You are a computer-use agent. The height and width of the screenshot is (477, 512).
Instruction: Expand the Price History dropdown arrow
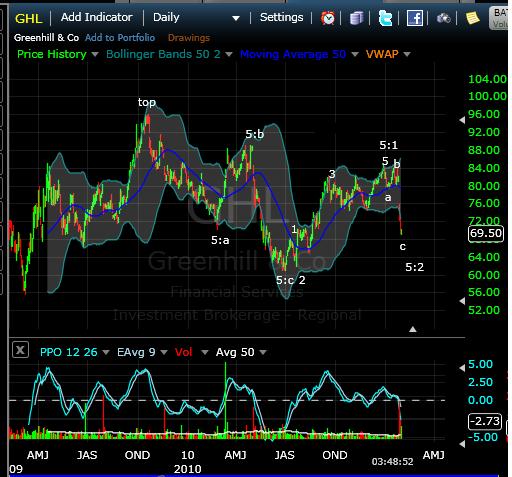pos(95,54)
